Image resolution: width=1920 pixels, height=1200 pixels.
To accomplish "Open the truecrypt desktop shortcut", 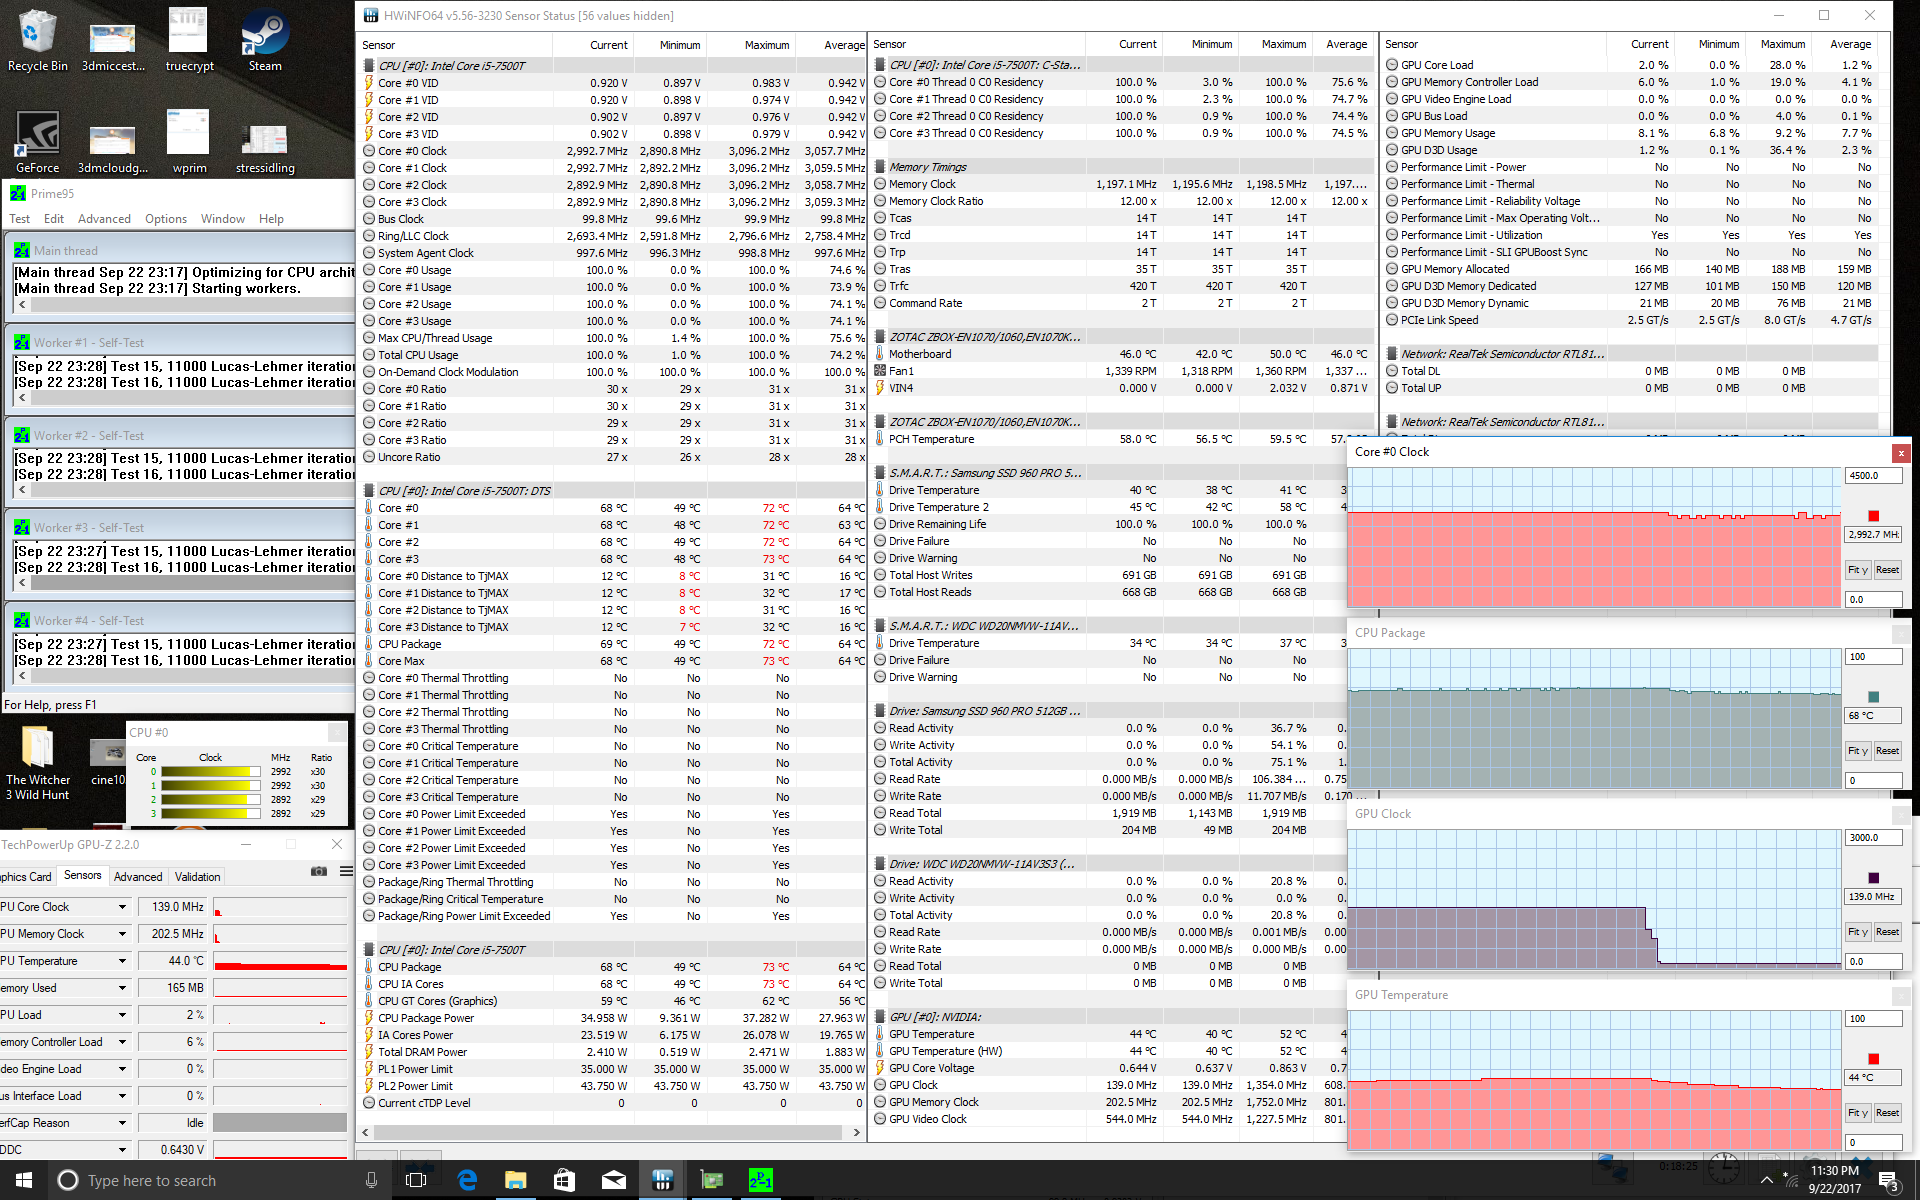I will (189, 40).
